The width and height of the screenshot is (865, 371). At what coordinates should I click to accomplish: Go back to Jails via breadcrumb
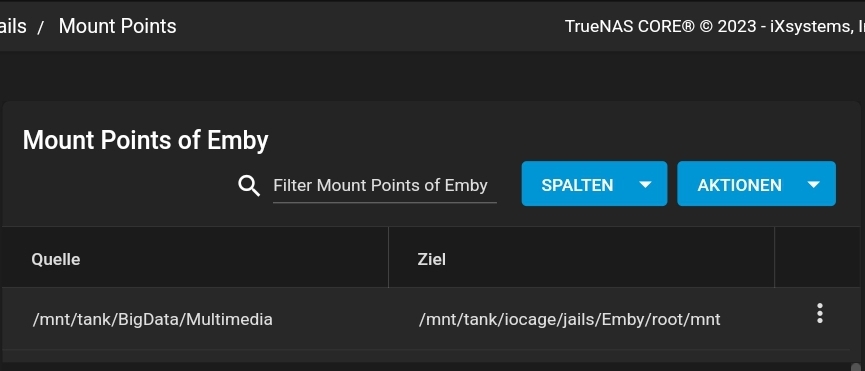pos(12,26)
